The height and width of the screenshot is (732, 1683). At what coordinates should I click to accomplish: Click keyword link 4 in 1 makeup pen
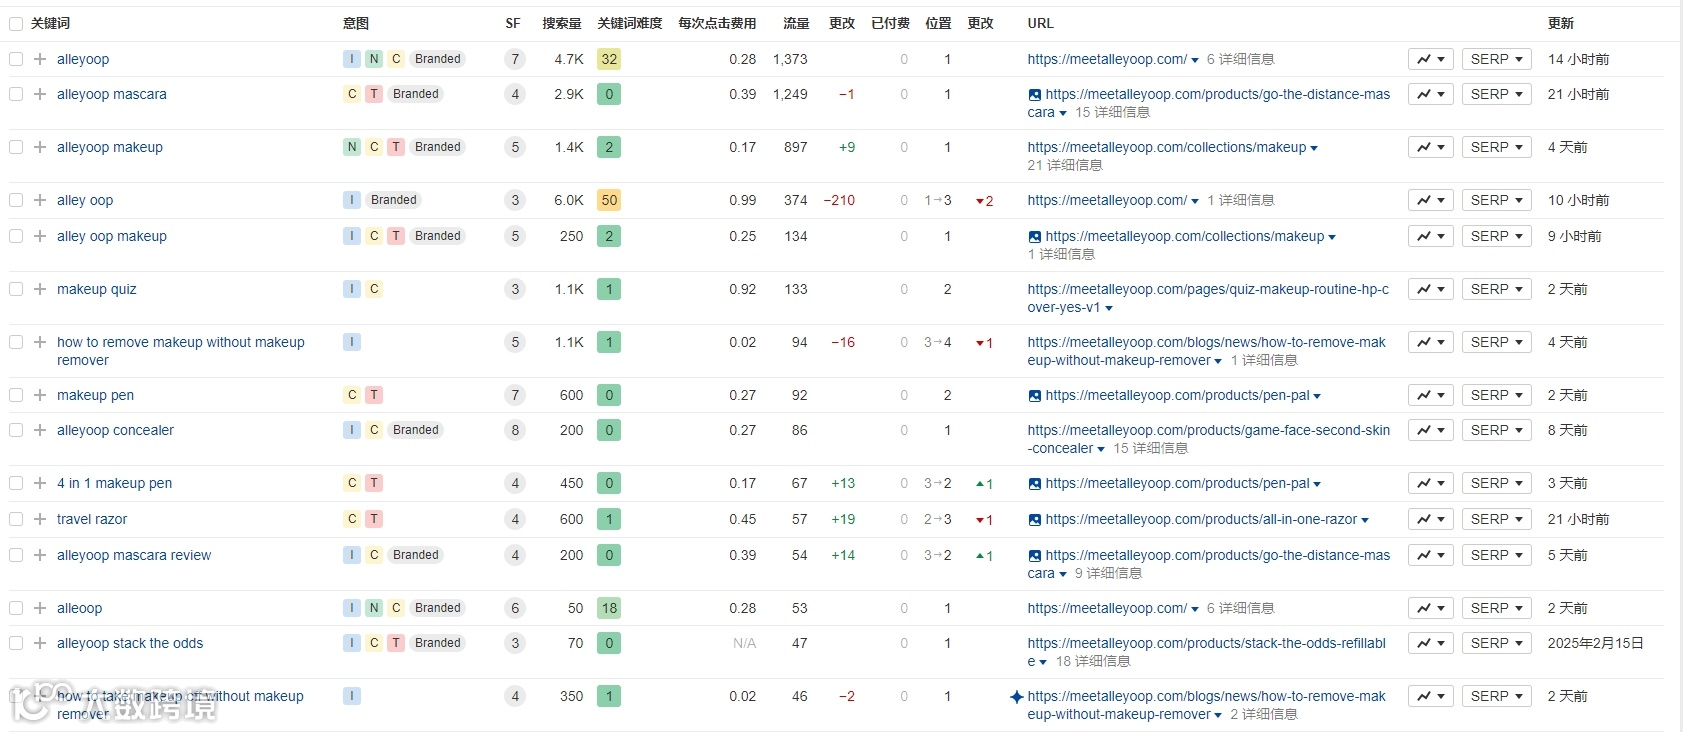point(114,483)
